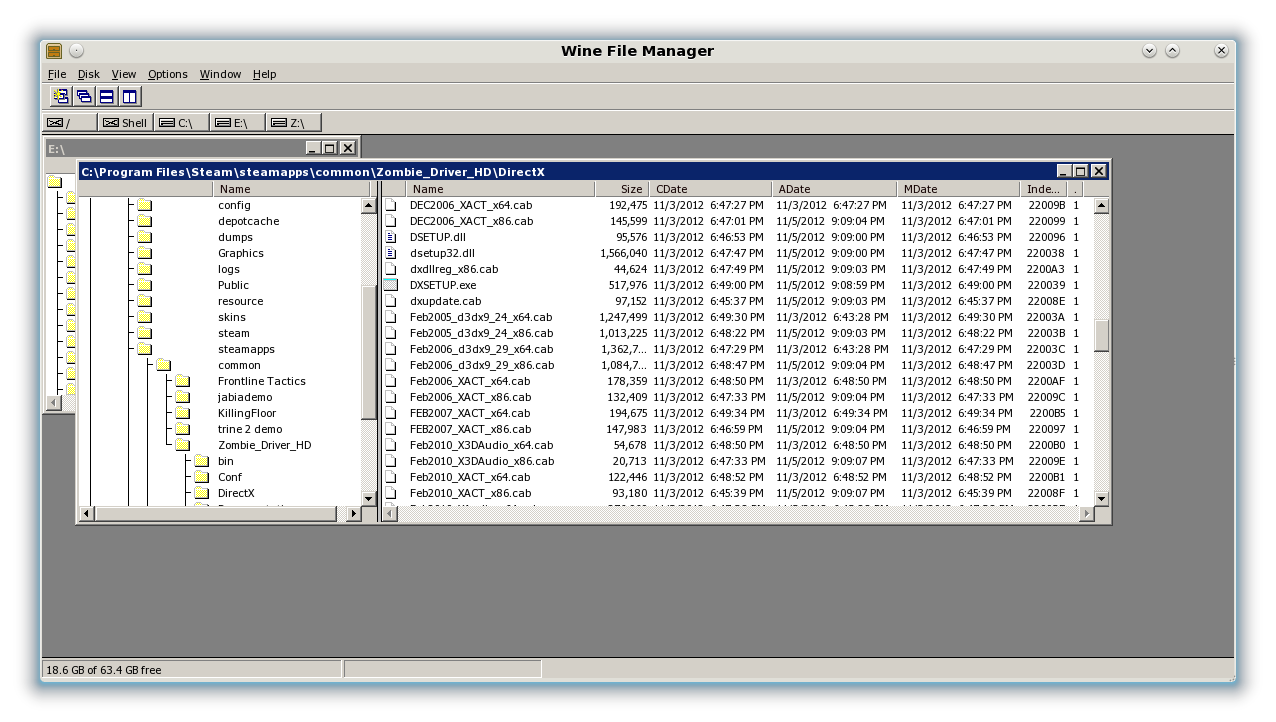Click the file icon of dsetup32.dll

tap(391, 253)
